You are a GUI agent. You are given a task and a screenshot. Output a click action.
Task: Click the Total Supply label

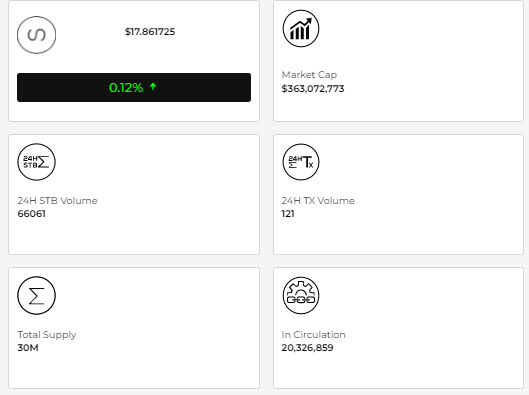click(x=47, y=335)
